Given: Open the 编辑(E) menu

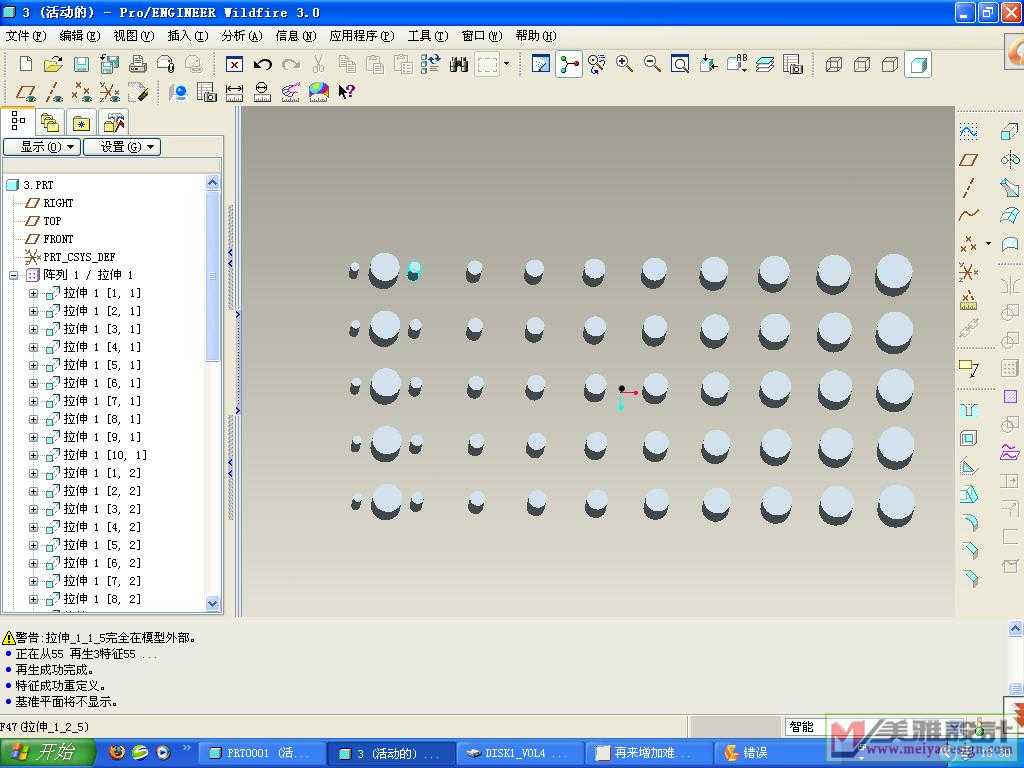Looking at the screenshot, I should (80, 36).
